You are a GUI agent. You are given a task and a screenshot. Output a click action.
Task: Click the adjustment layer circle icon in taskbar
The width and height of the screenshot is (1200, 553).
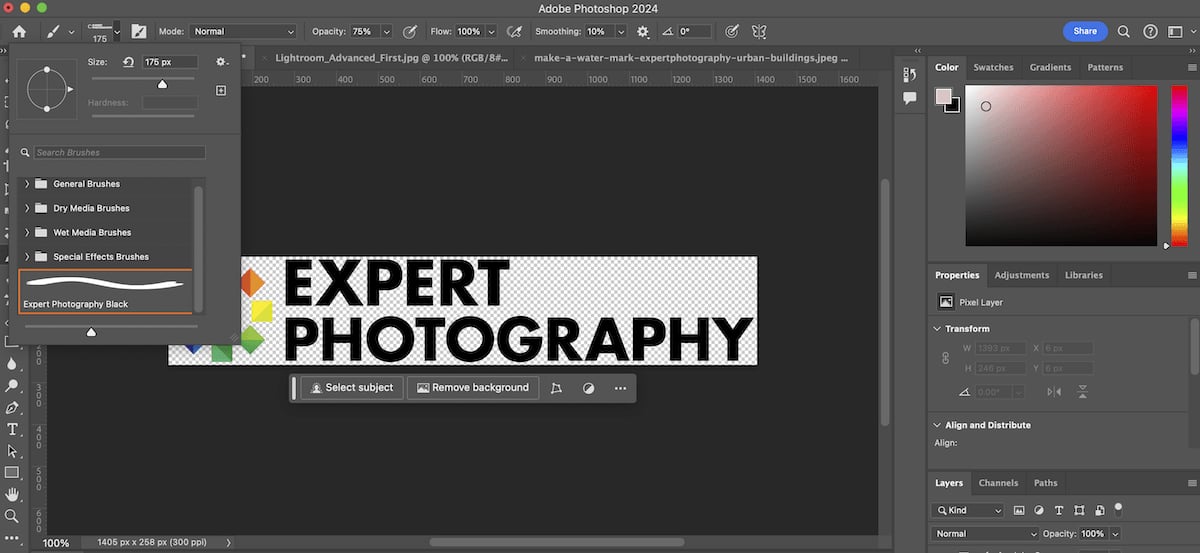[x=589, y=388]
